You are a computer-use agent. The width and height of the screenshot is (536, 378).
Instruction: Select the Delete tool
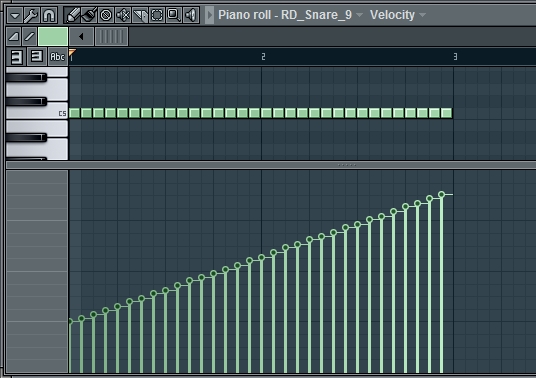click(106, 15)
